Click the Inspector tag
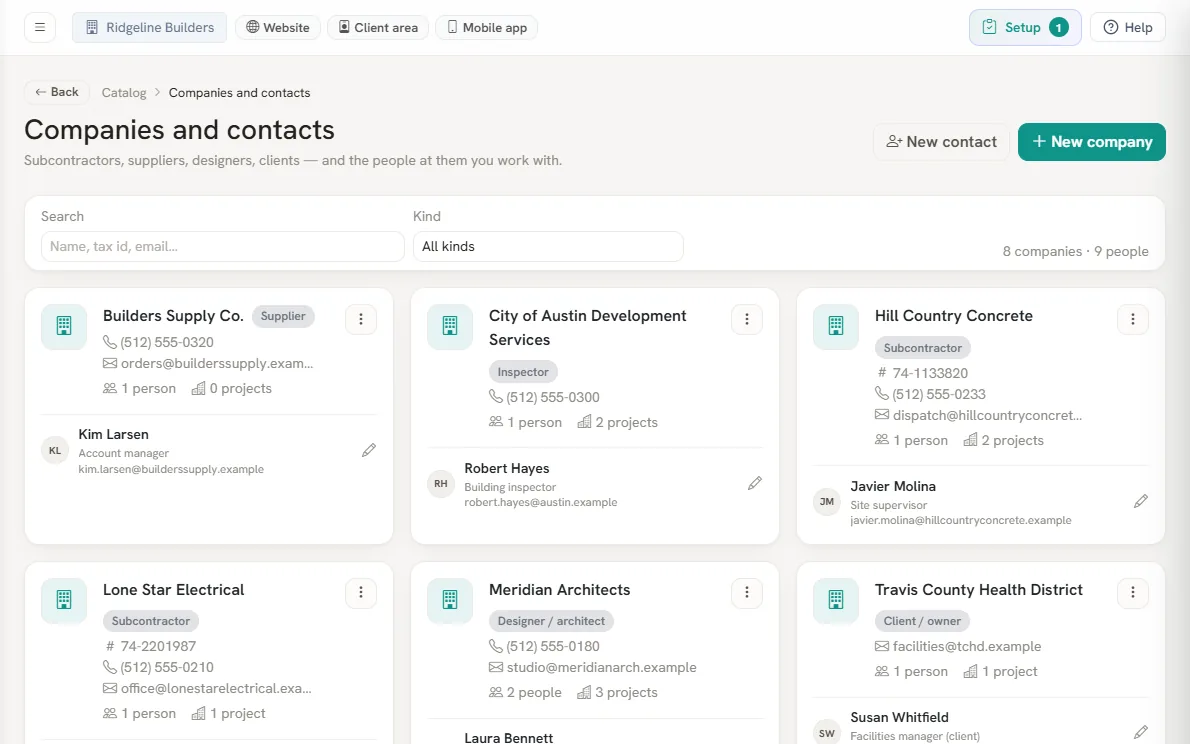This screenshot has width=1190, height=744. pos(523,372)
